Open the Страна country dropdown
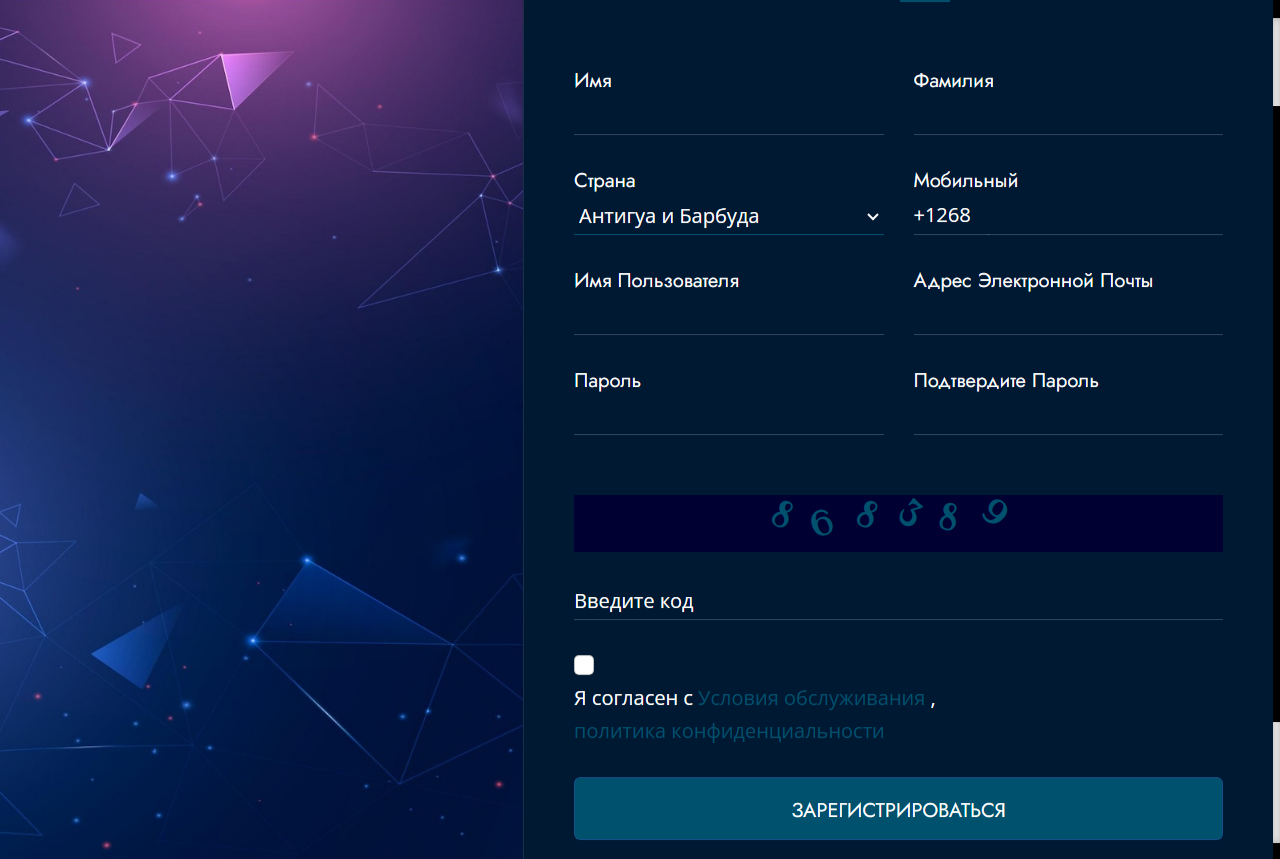This screenshot has height=859, width=1280. coord(728,216)
